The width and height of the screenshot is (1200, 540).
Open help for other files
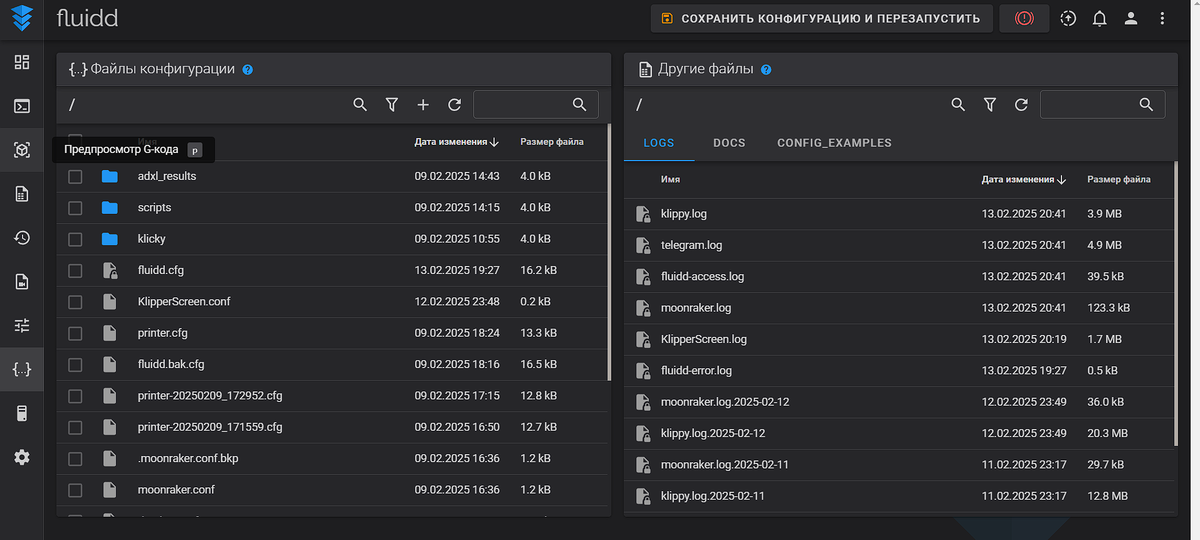click(x=766, y=70)
